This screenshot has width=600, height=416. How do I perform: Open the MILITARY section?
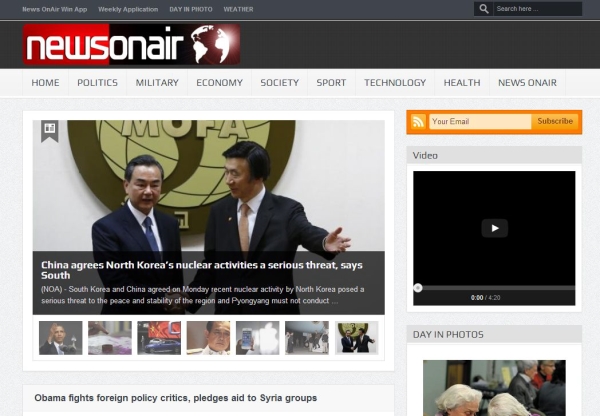pyautogui.click(x=157, y=83)
